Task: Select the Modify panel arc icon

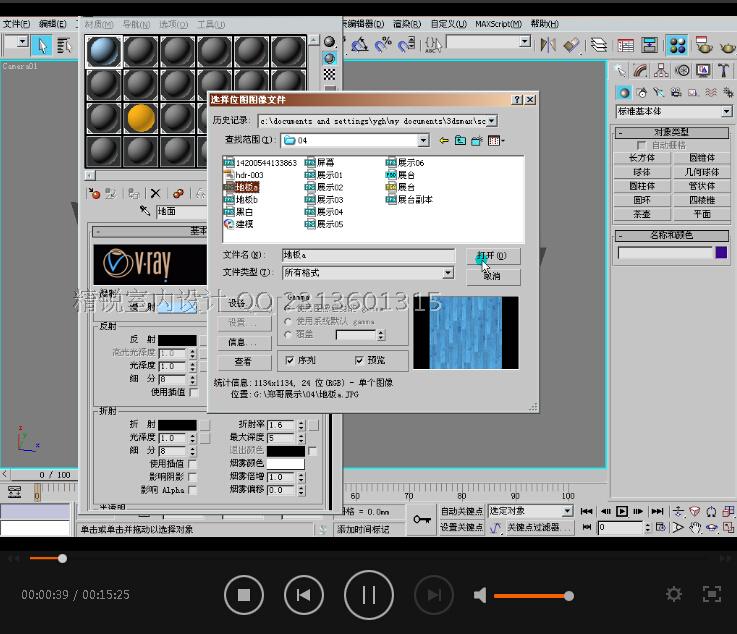Action: point(640,70)
